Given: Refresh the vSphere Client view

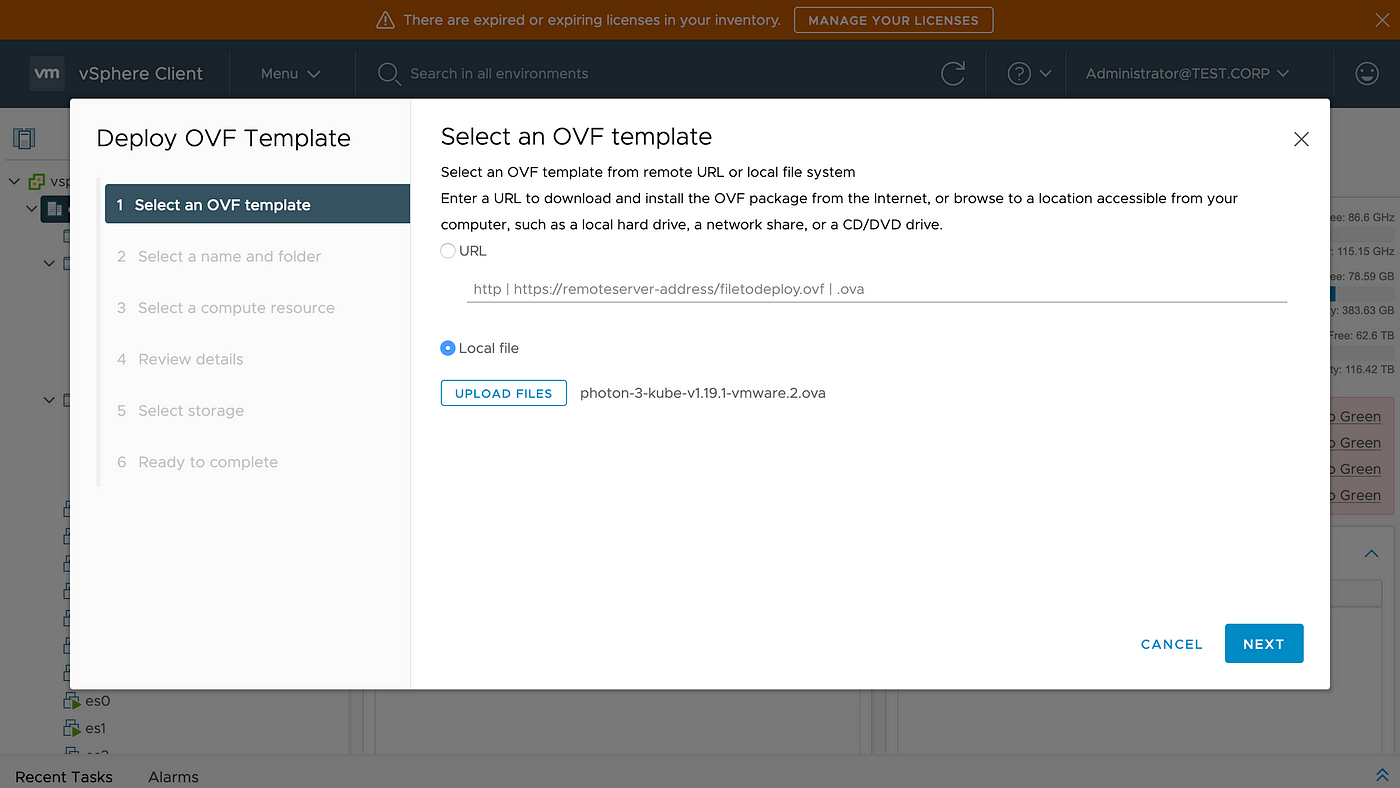Looking at the screenshot, I should tap(953, 73).
